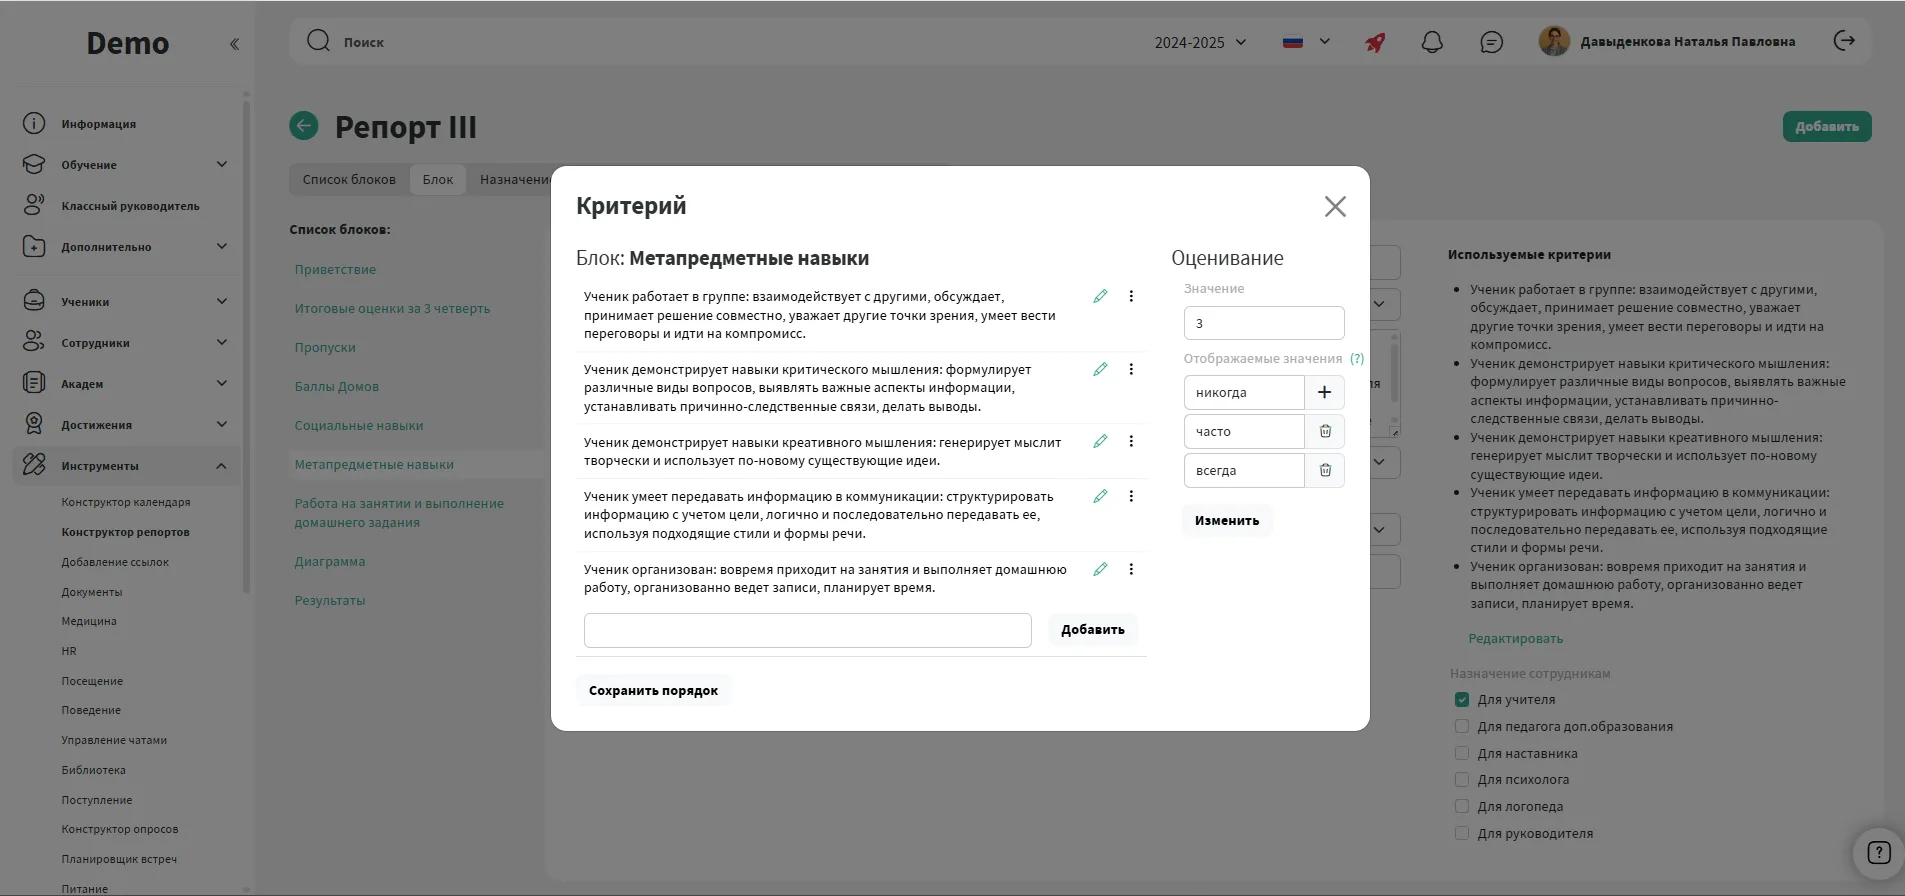The height and width of the screenshot is (896, 1905).
Task: Delete the "всегда" displayed value
Action: (1325, 470)
